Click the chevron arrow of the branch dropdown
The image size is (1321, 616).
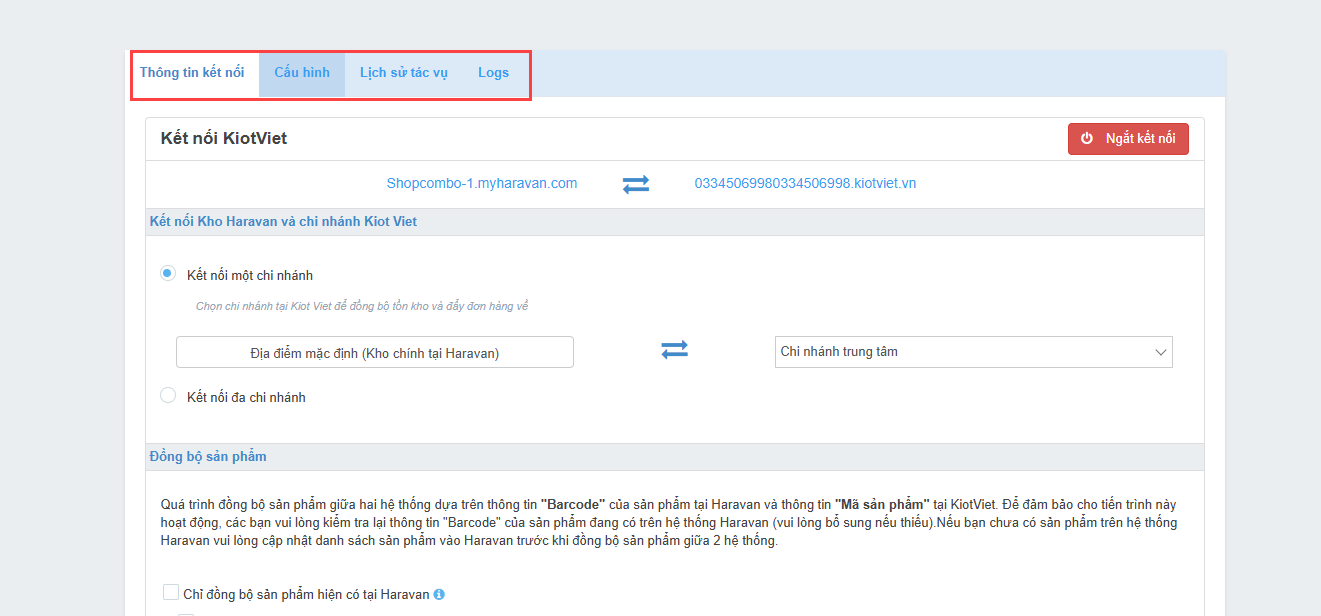click(1160, 352)
